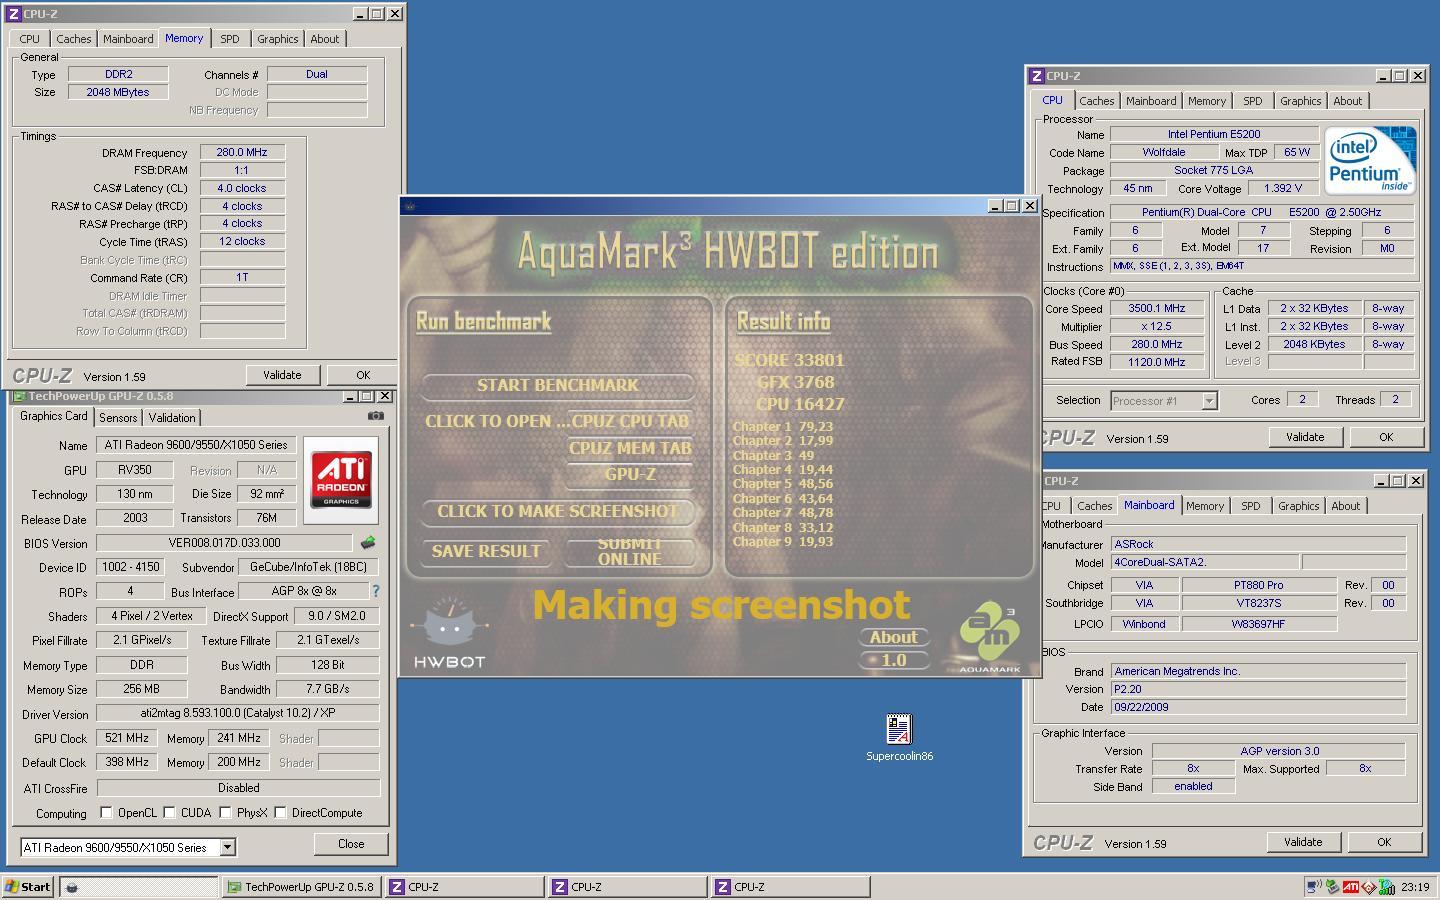Viewport: 1440px width, 900px height.
Task: Click the 4CoreDual-SATA2 model field
Action: pos(1205,562)
